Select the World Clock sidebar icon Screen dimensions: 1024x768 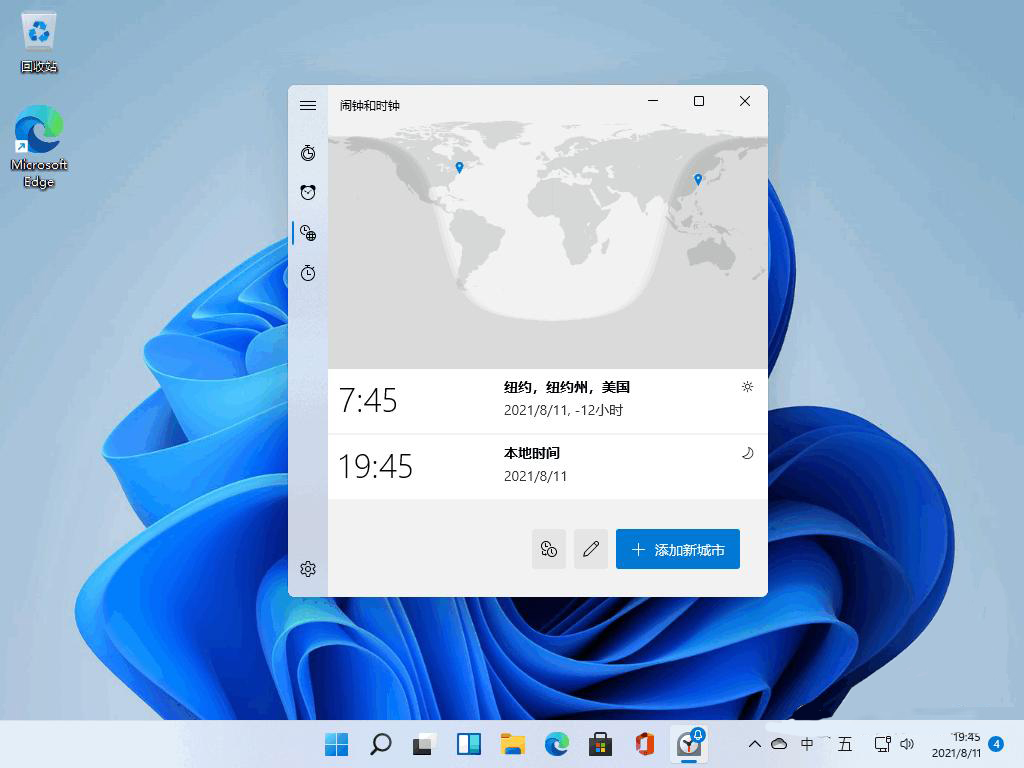308,232
